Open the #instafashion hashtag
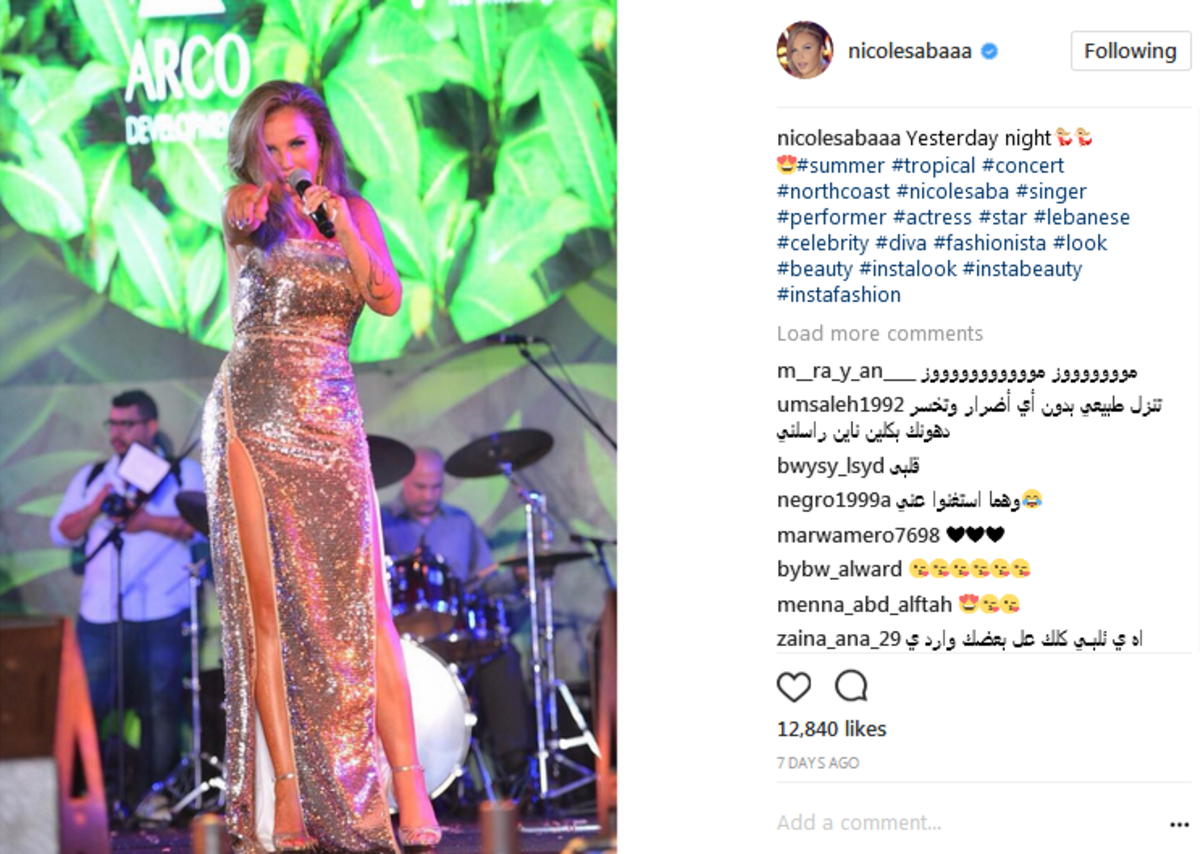This screenshot has height=854, width=1200. coord(839,296)
